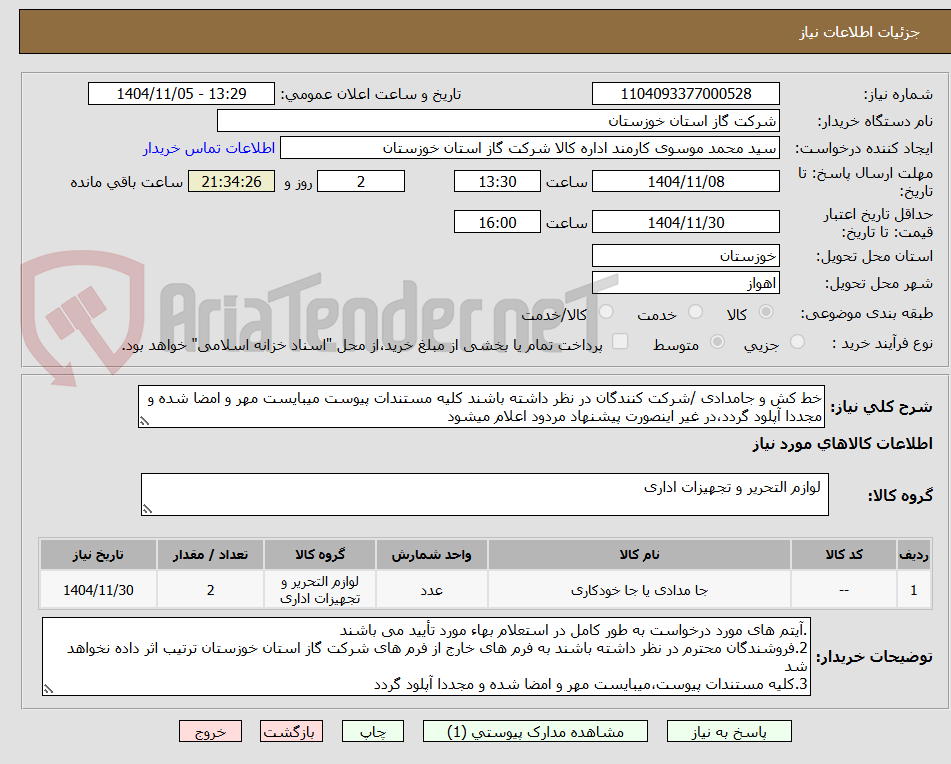The image size is (951, 764).
Task: Click the خروج exit button
Action: (210, 732)
